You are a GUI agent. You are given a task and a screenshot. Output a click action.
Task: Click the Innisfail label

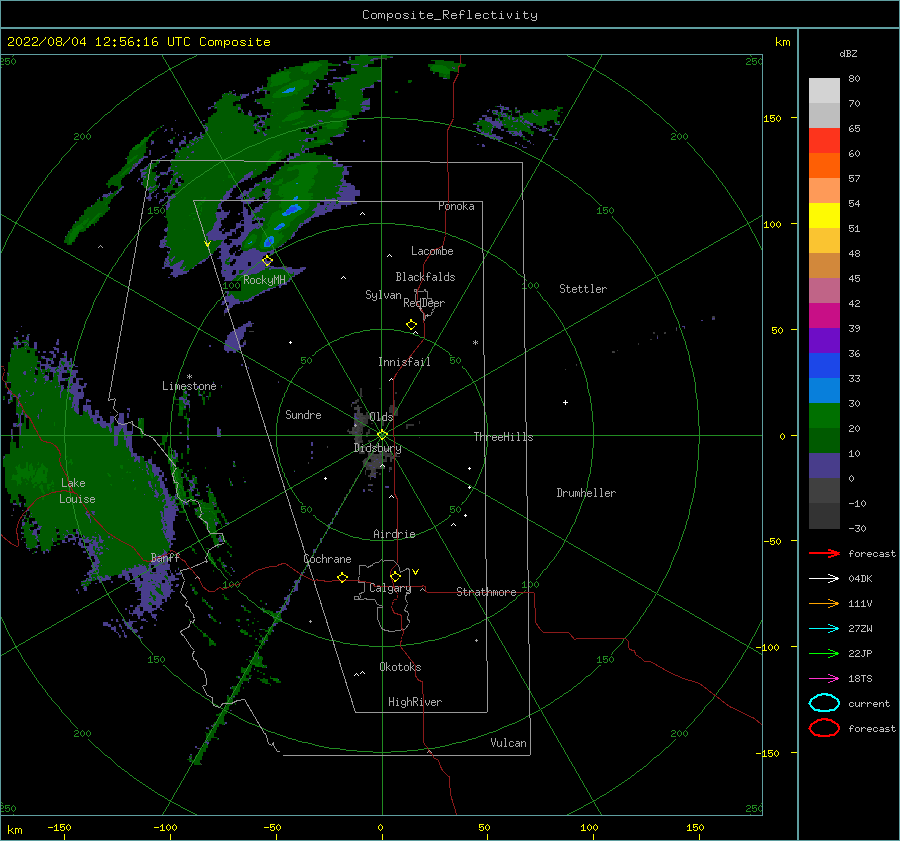pyautogui.click(x=404, y=362)
